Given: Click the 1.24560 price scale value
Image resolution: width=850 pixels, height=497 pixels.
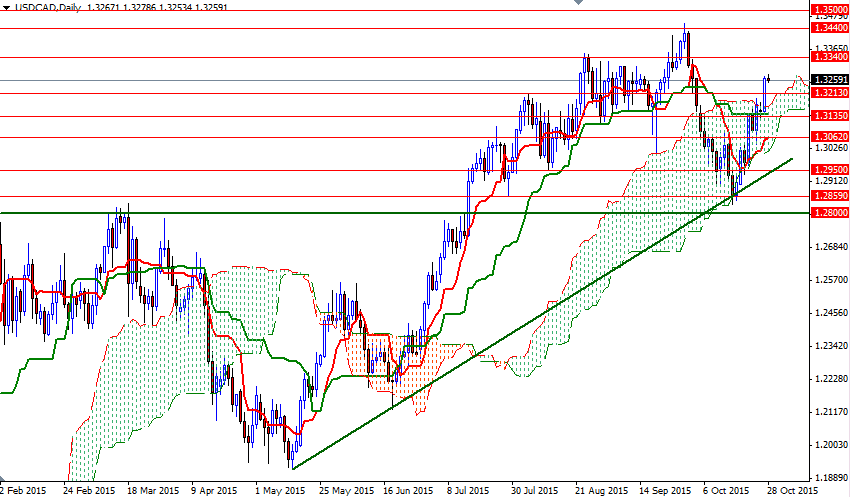Looking at the screenshot, I should point(830,313).
